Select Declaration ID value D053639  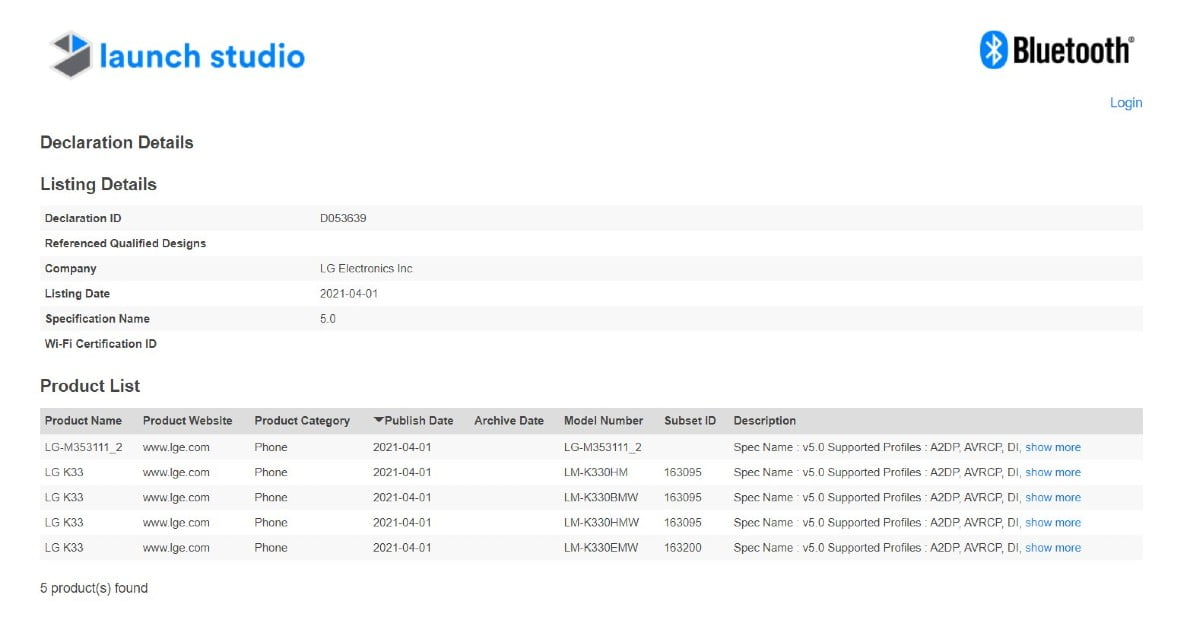click(x=343, y=218)
